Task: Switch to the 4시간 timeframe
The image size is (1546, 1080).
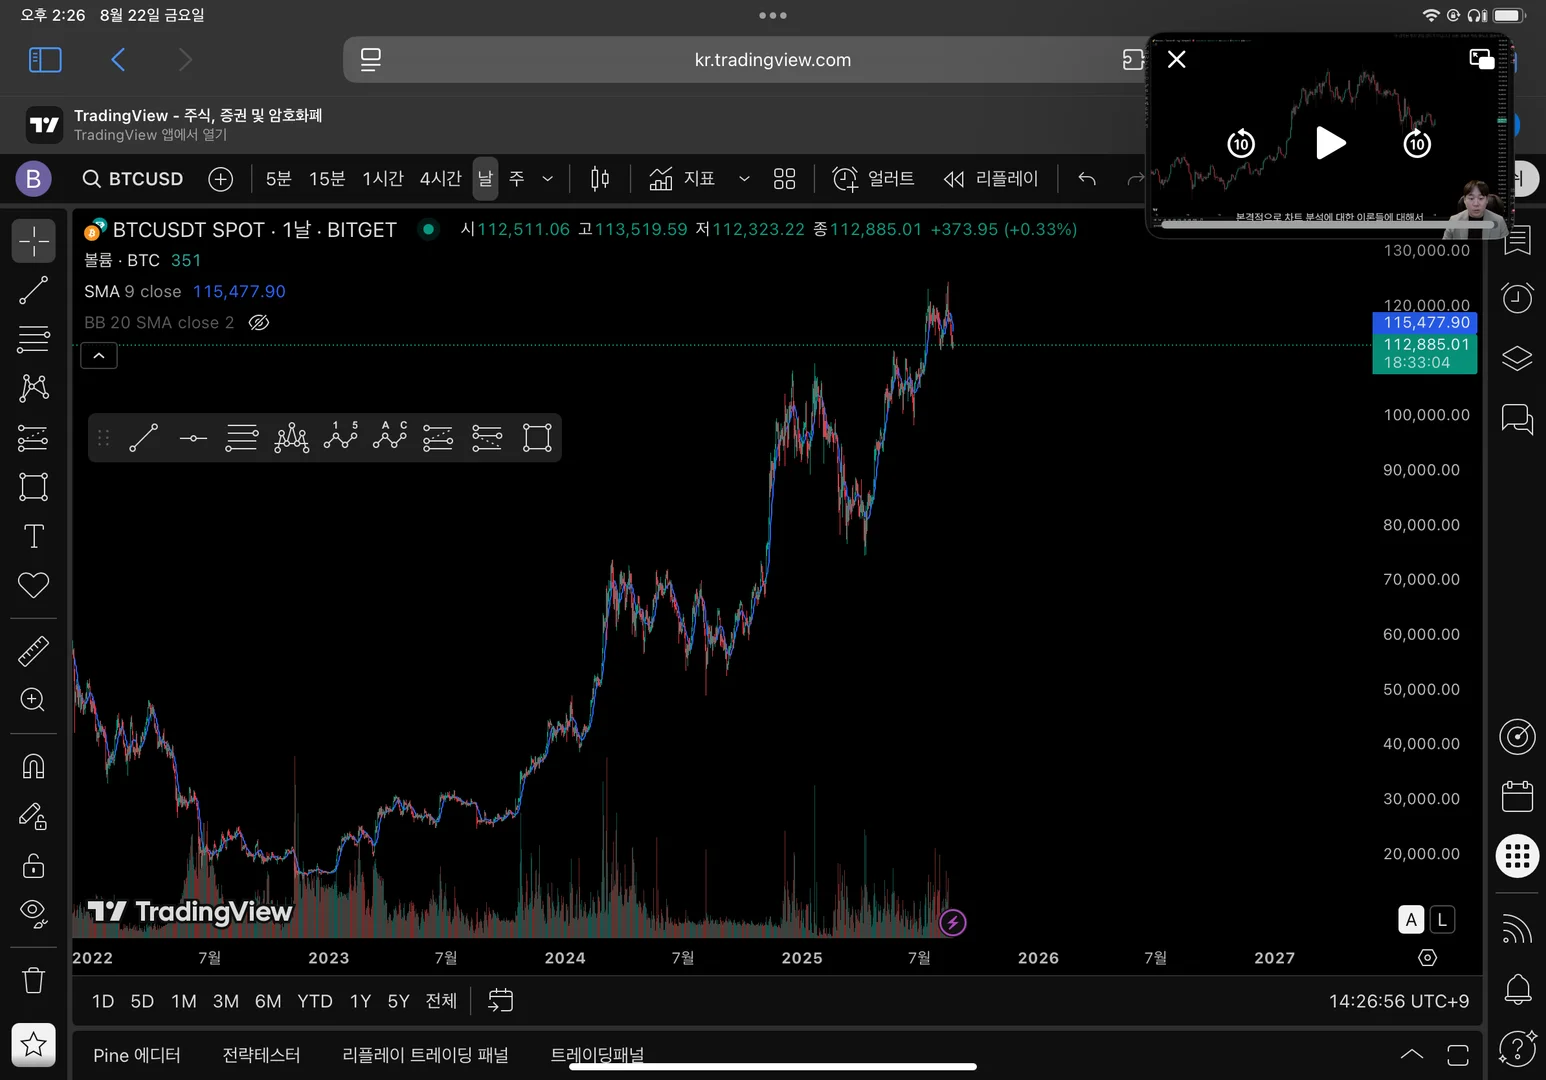Action: point(441,179)
